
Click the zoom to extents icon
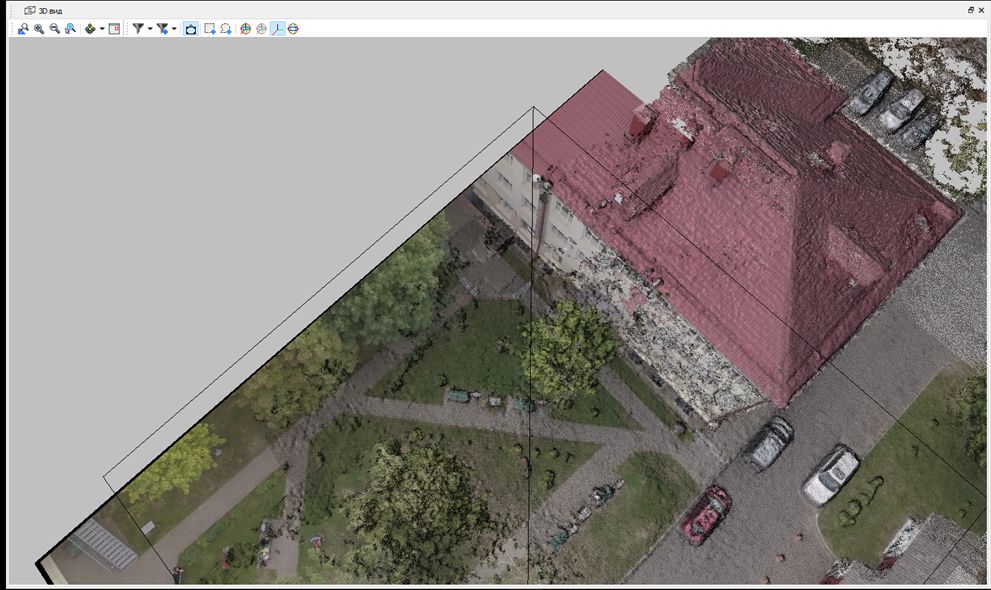pos(23,29)
